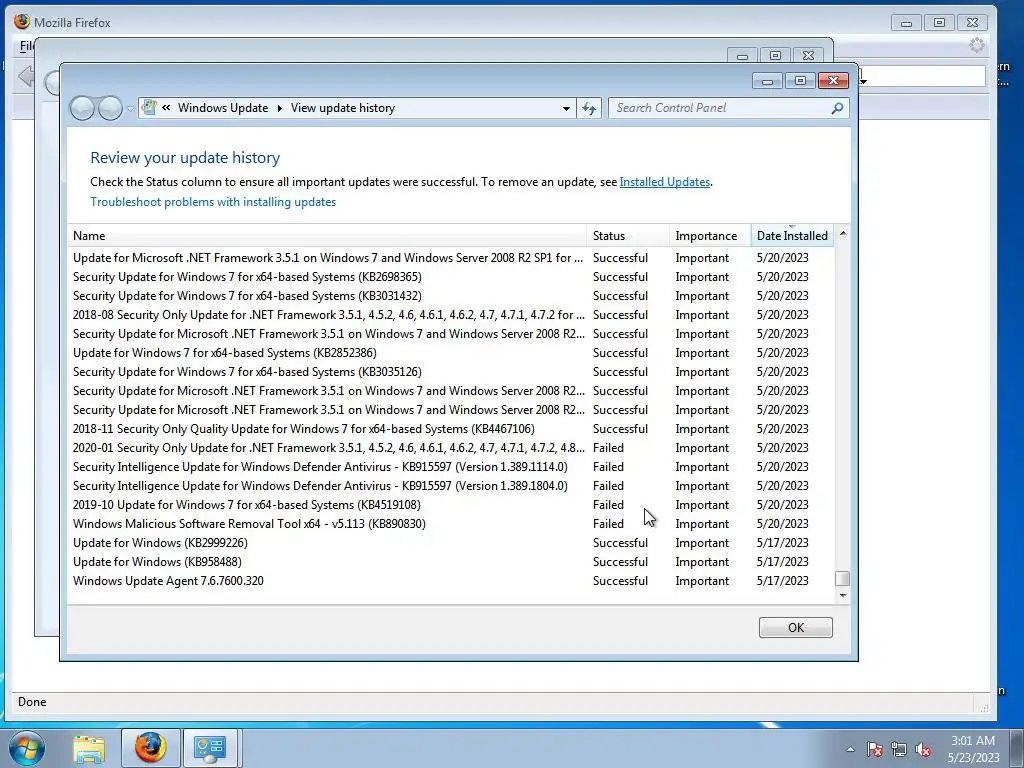This screenshot has width=1024, height=768.
Task: Select 2018-11 Security Only Quality Update KB4467106
Action: pos(451,429)
